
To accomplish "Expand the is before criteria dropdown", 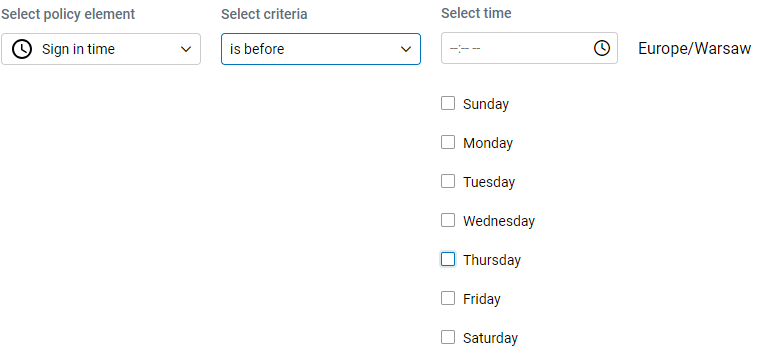I will [x=321, y=49].
